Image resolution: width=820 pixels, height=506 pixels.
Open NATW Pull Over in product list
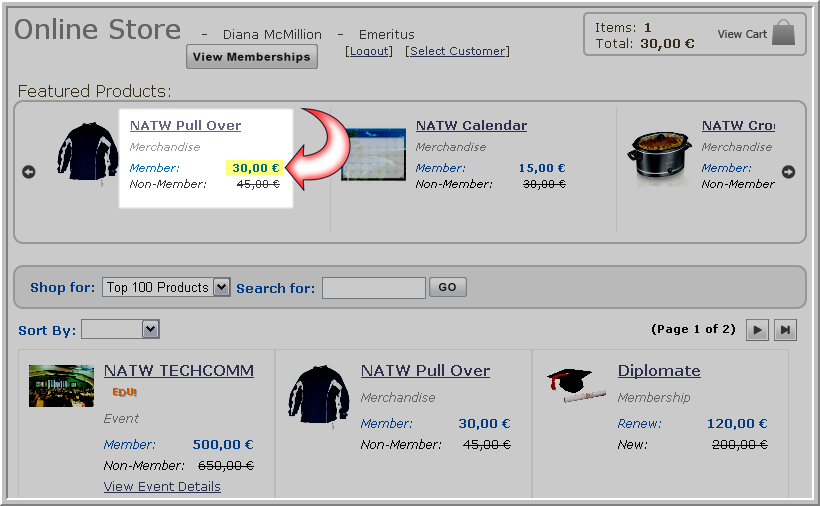click(x=425, y=371)
